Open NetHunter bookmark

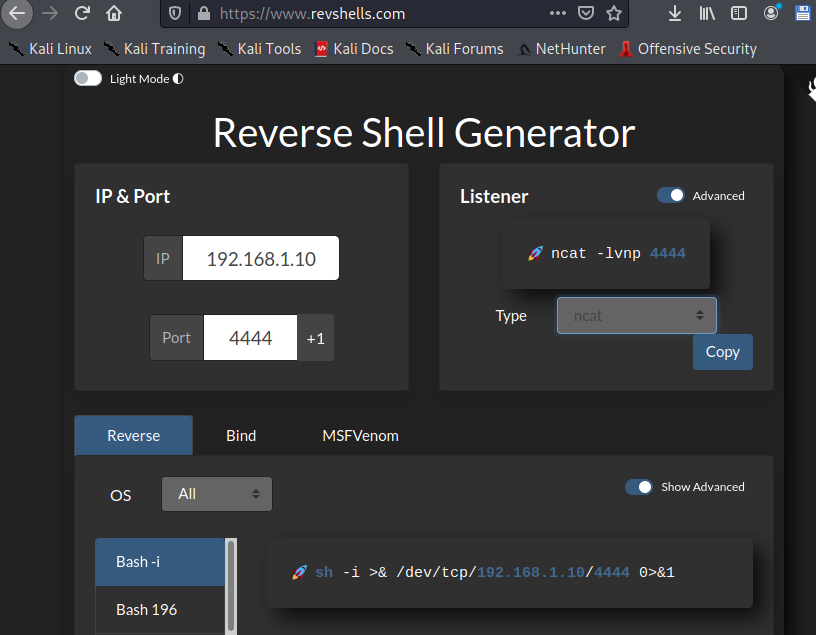[561, 49]
